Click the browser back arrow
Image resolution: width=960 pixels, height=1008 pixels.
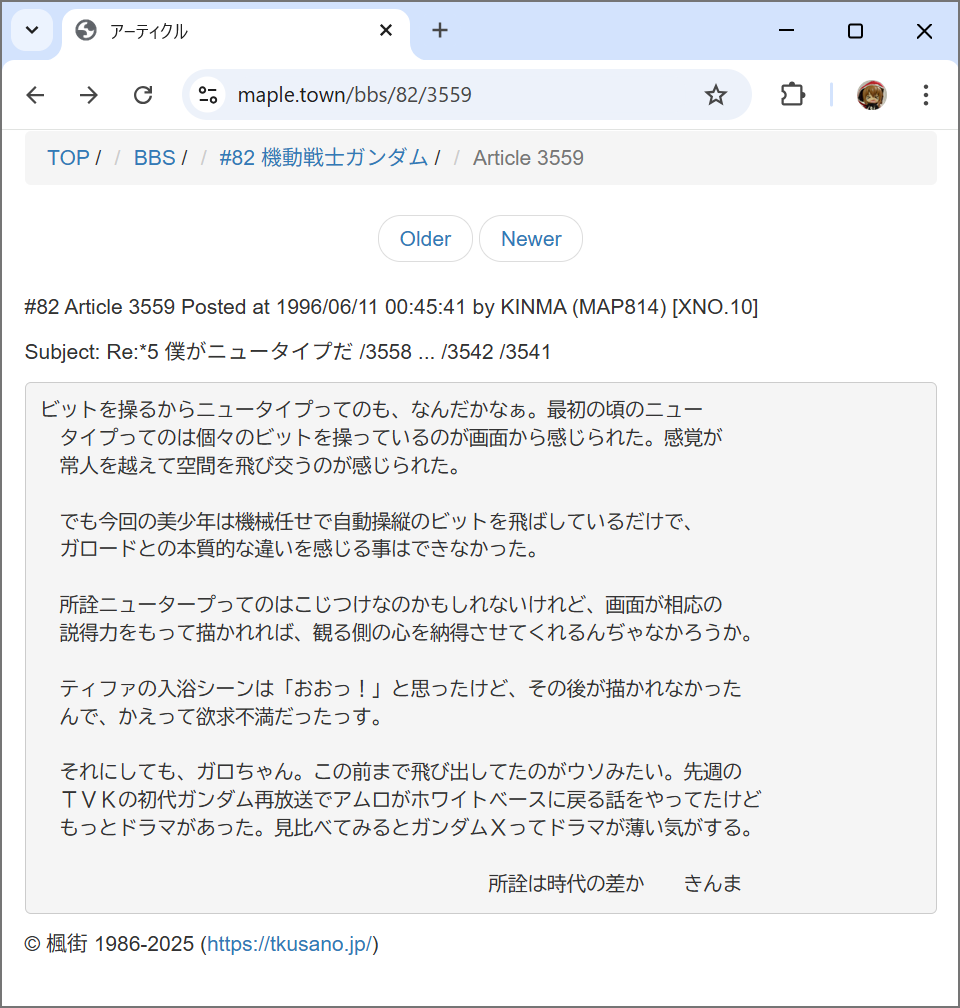tap(36, 95)
